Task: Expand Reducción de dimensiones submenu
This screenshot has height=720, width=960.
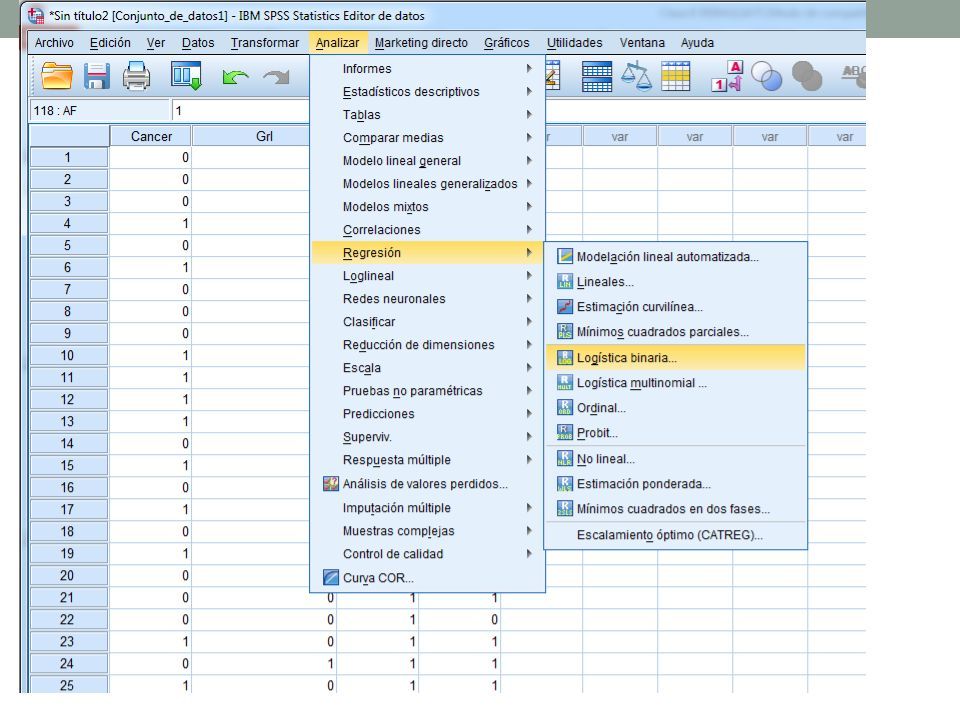Action: (427, 345)
